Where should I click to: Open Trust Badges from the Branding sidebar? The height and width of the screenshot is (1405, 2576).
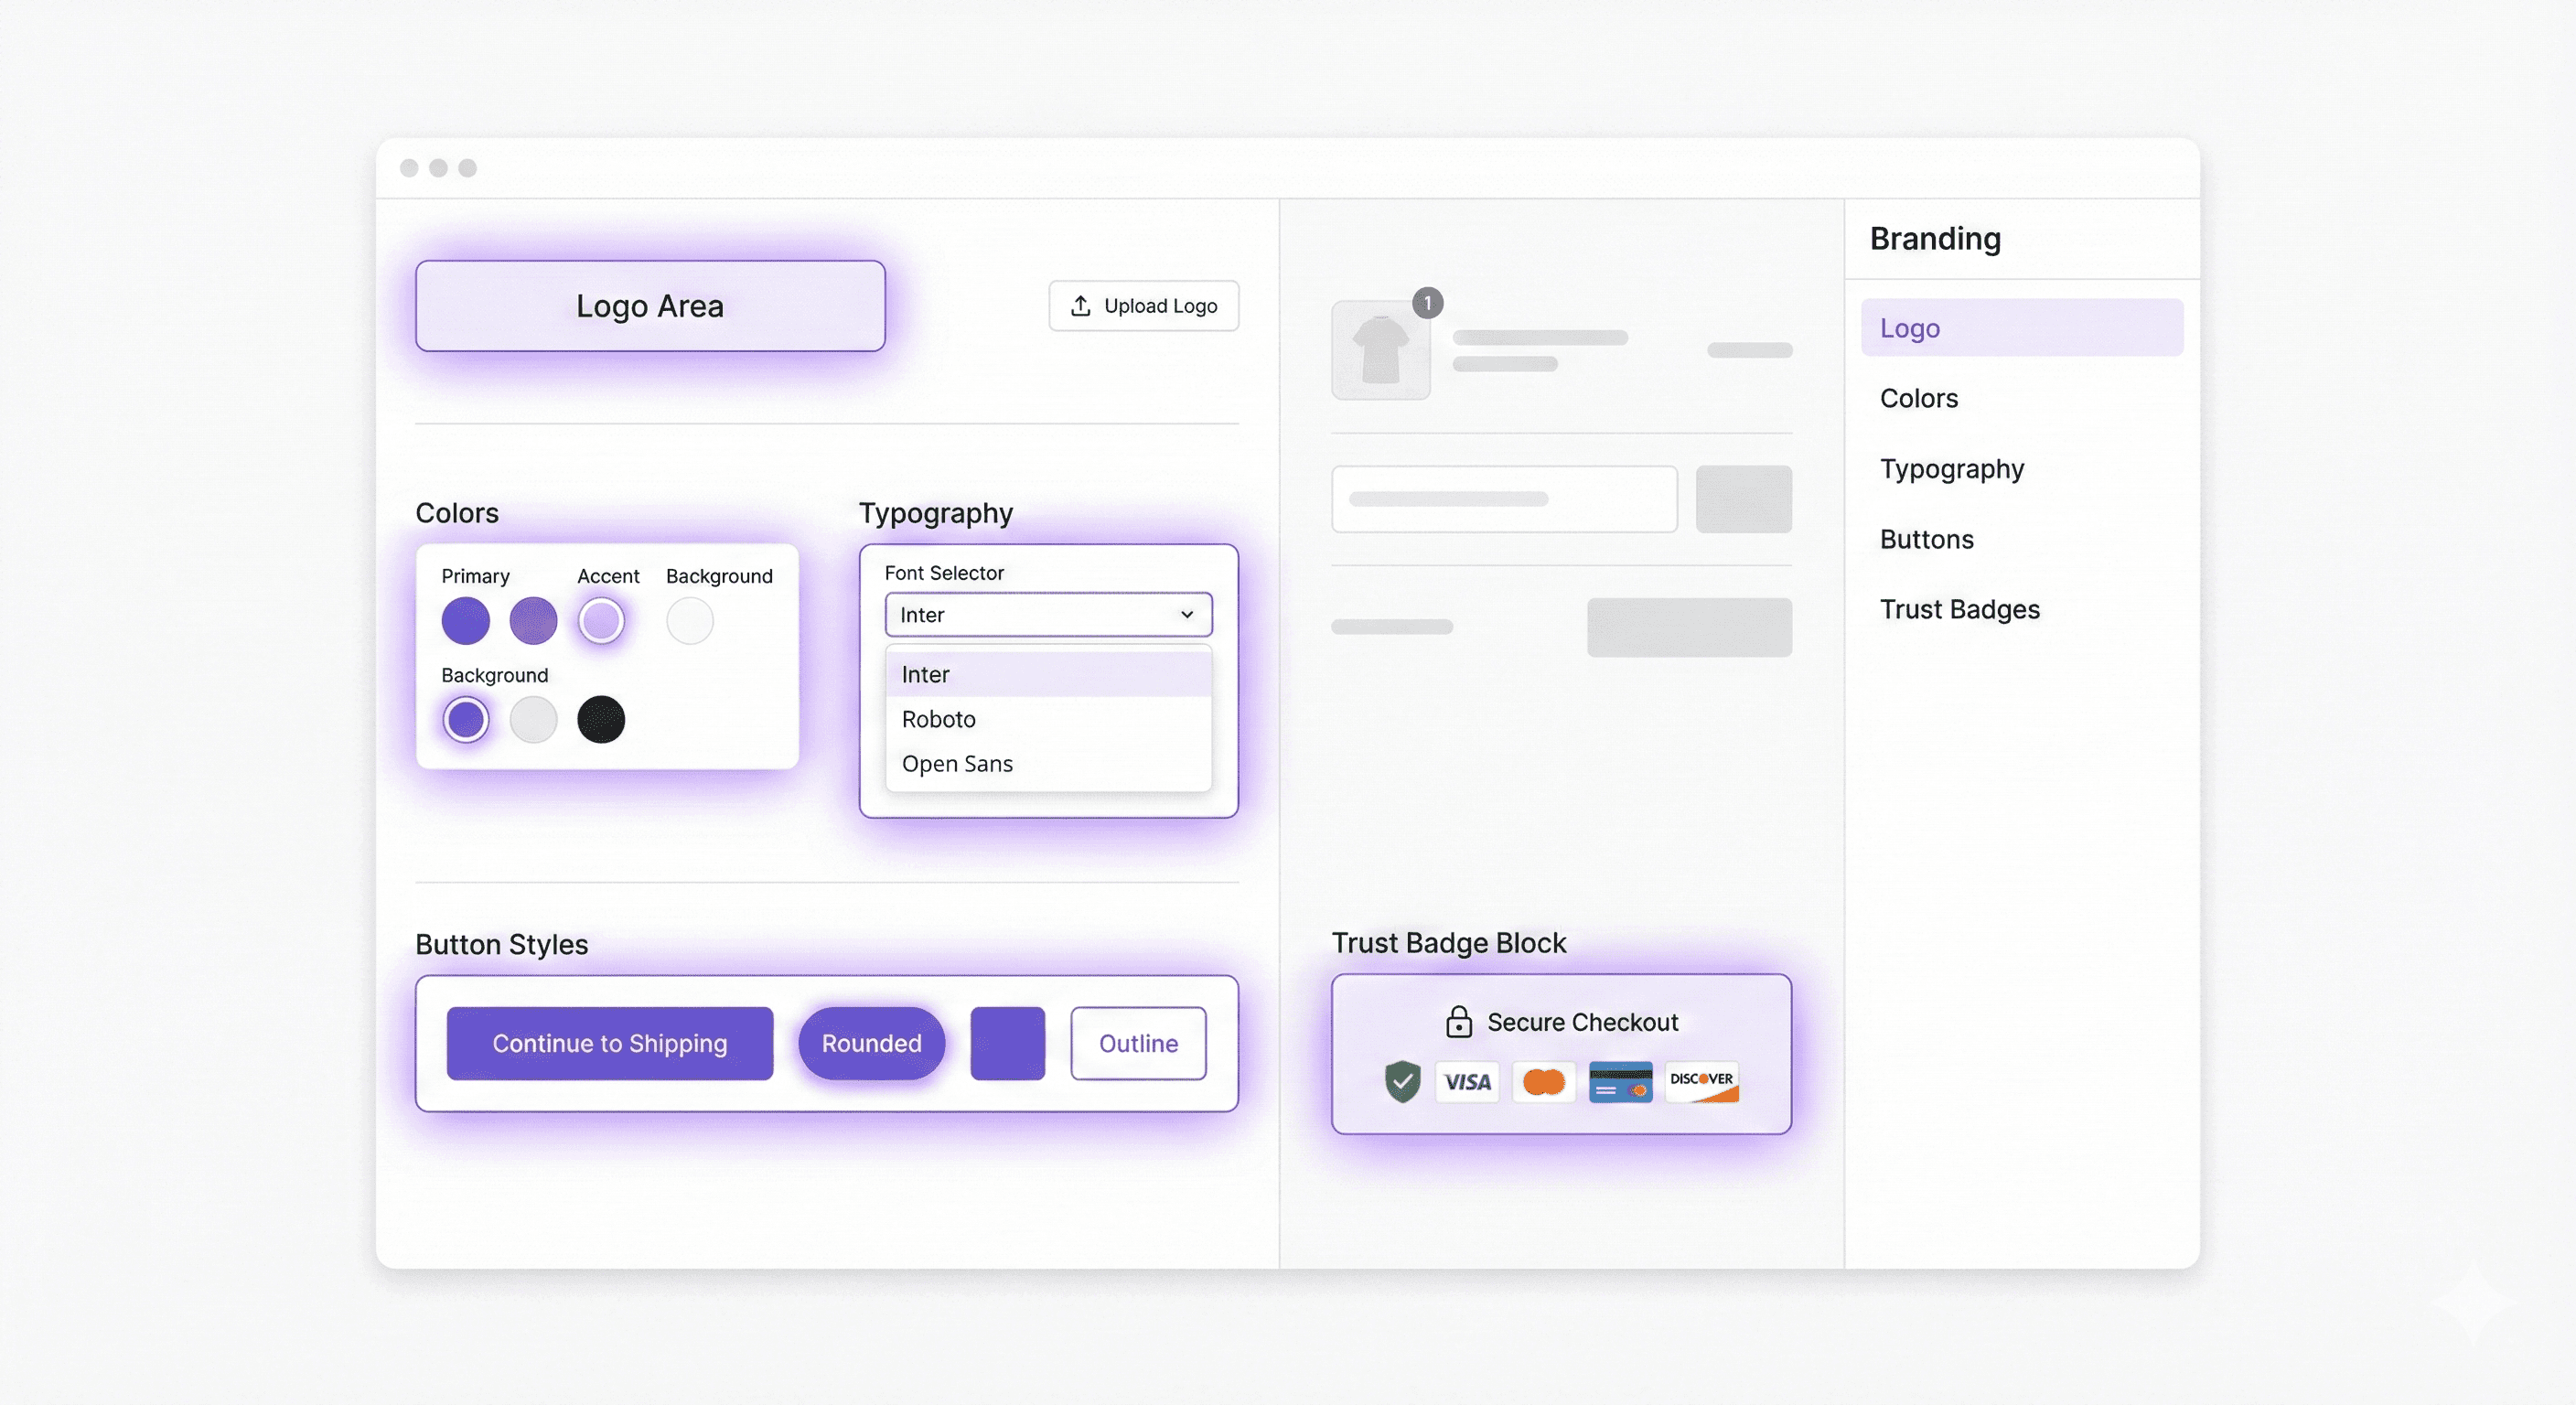tap(1960, 609)
